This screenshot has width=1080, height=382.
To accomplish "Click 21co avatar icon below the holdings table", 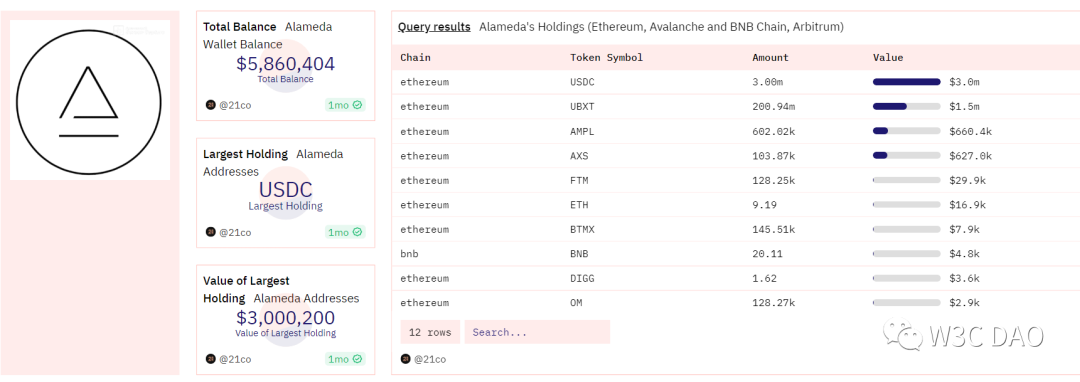I will (406, 359).
